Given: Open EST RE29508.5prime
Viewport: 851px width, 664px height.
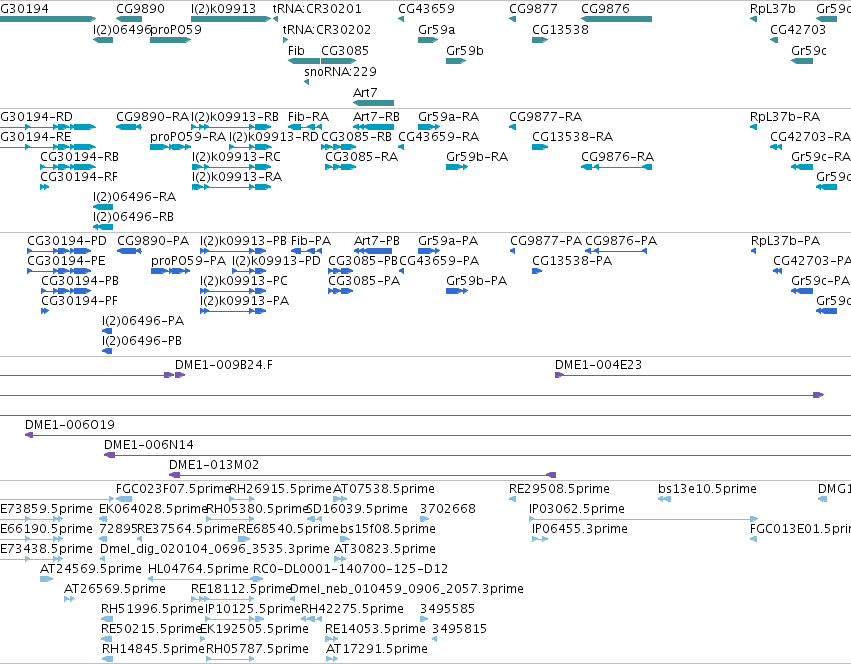Looking at the screenshot, I should click(559, 489).
